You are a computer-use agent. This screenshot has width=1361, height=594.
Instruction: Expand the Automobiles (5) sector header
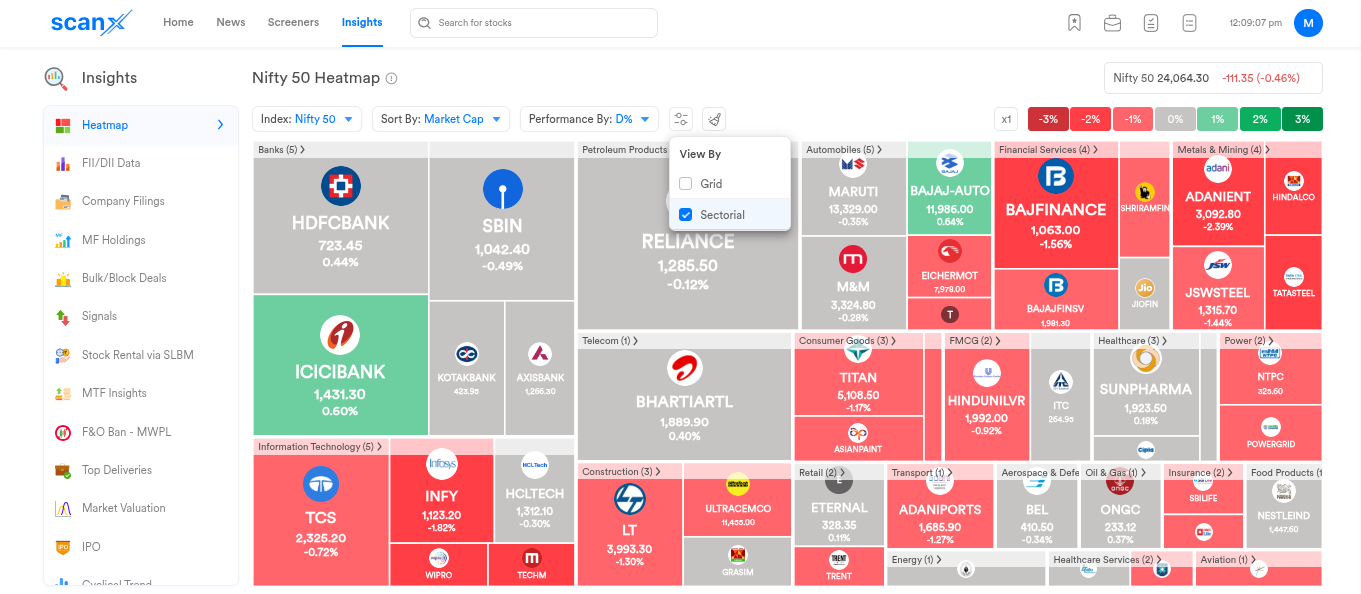[x=844, y=150]
